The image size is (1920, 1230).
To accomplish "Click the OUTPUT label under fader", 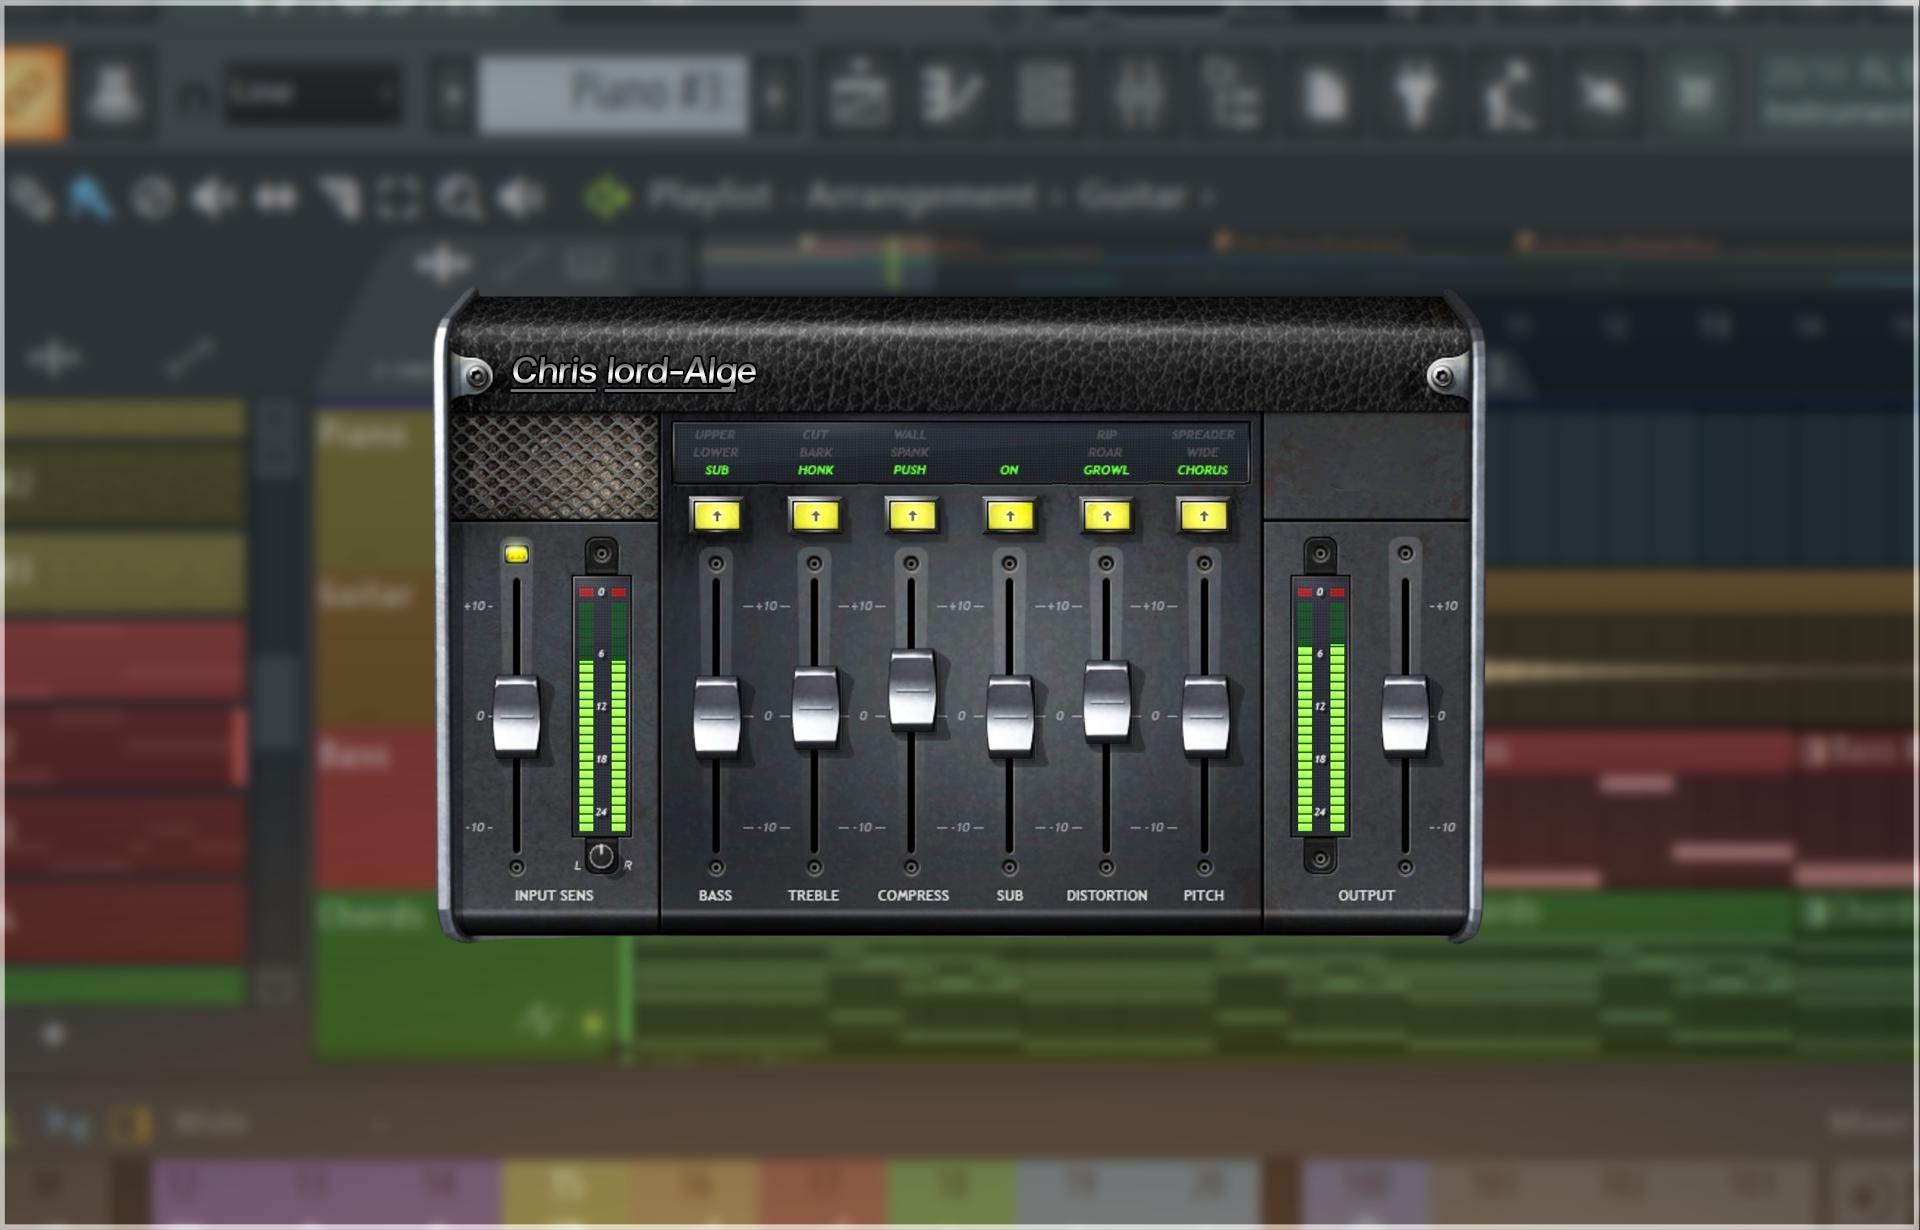I will (x=1366, y=896).
